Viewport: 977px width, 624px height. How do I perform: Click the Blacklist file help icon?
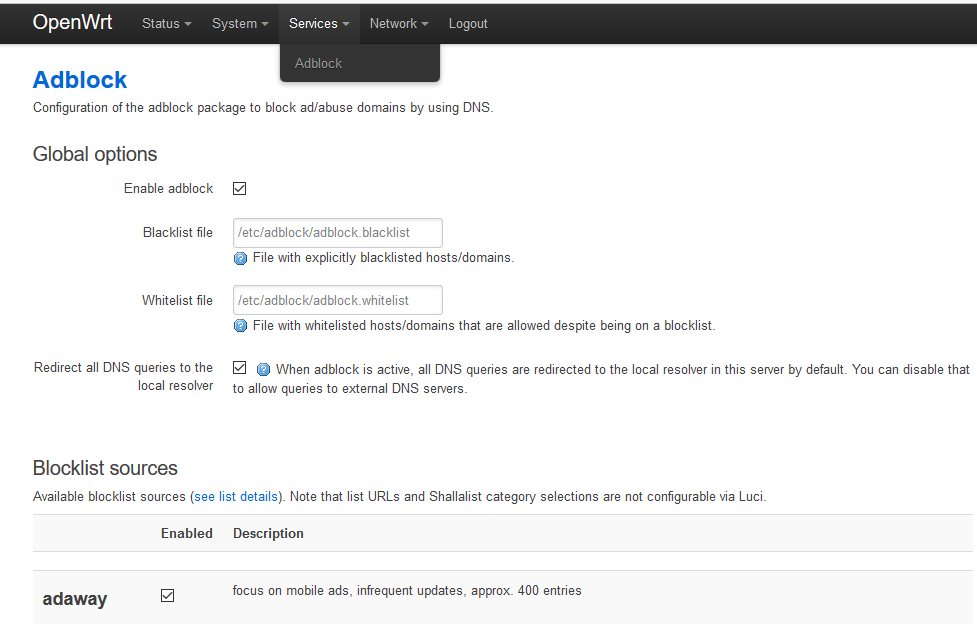pyautogui.click(x=240, y=259)
